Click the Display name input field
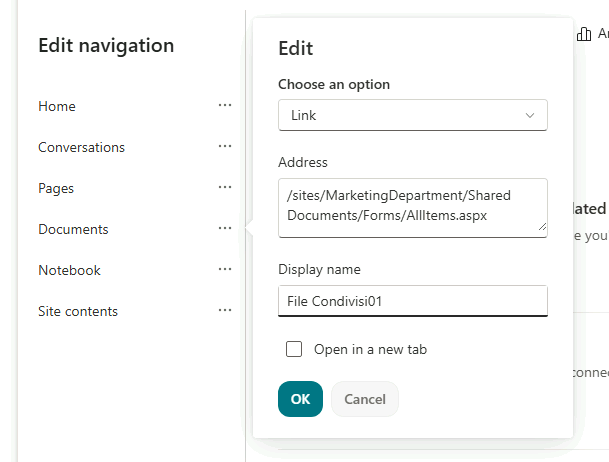Screen dimensions: 609x462 (413, 301)
